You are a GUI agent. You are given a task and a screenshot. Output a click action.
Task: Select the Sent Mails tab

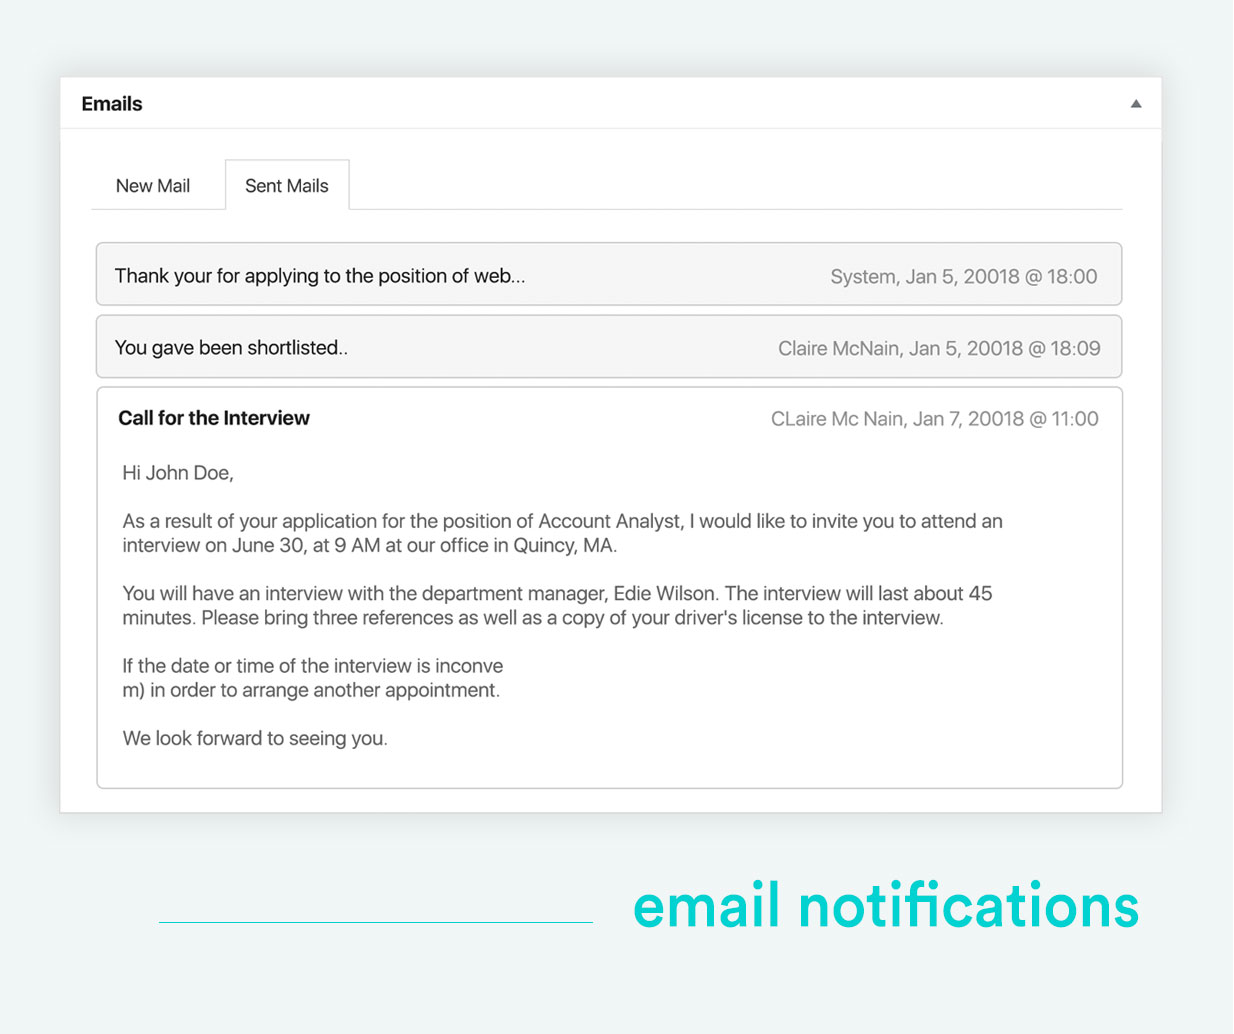pyautogui.click(x=287, y=186)
